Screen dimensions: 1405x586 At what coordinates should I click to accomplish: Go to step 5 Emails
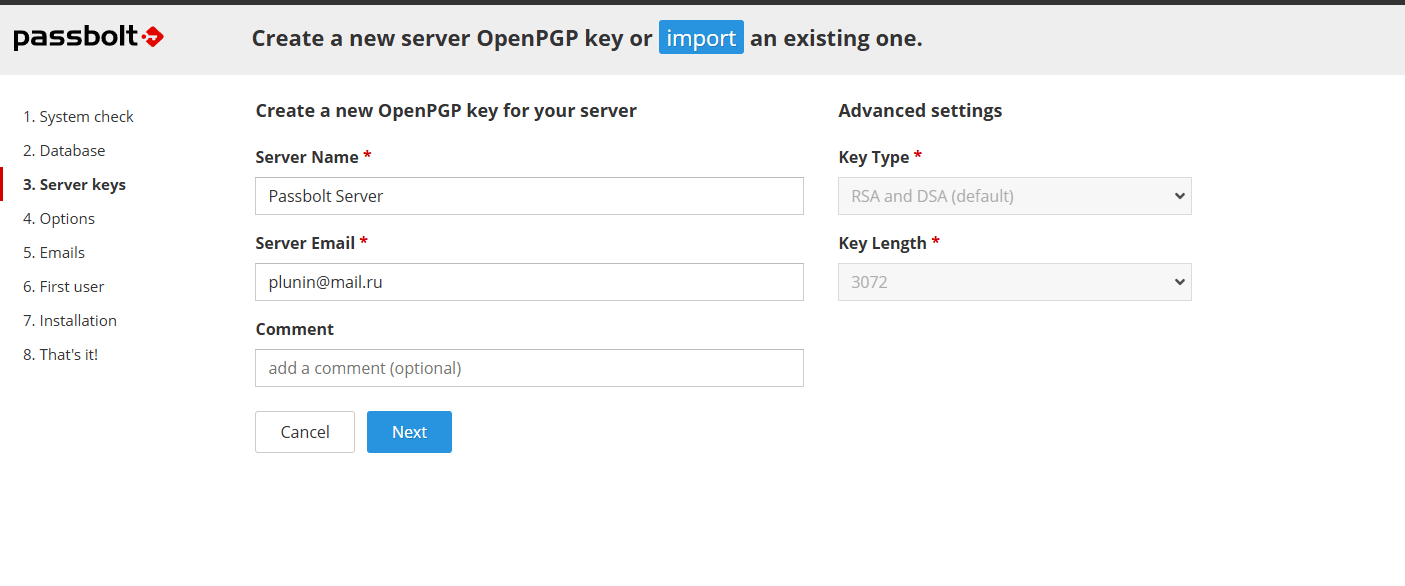point(54,253)
